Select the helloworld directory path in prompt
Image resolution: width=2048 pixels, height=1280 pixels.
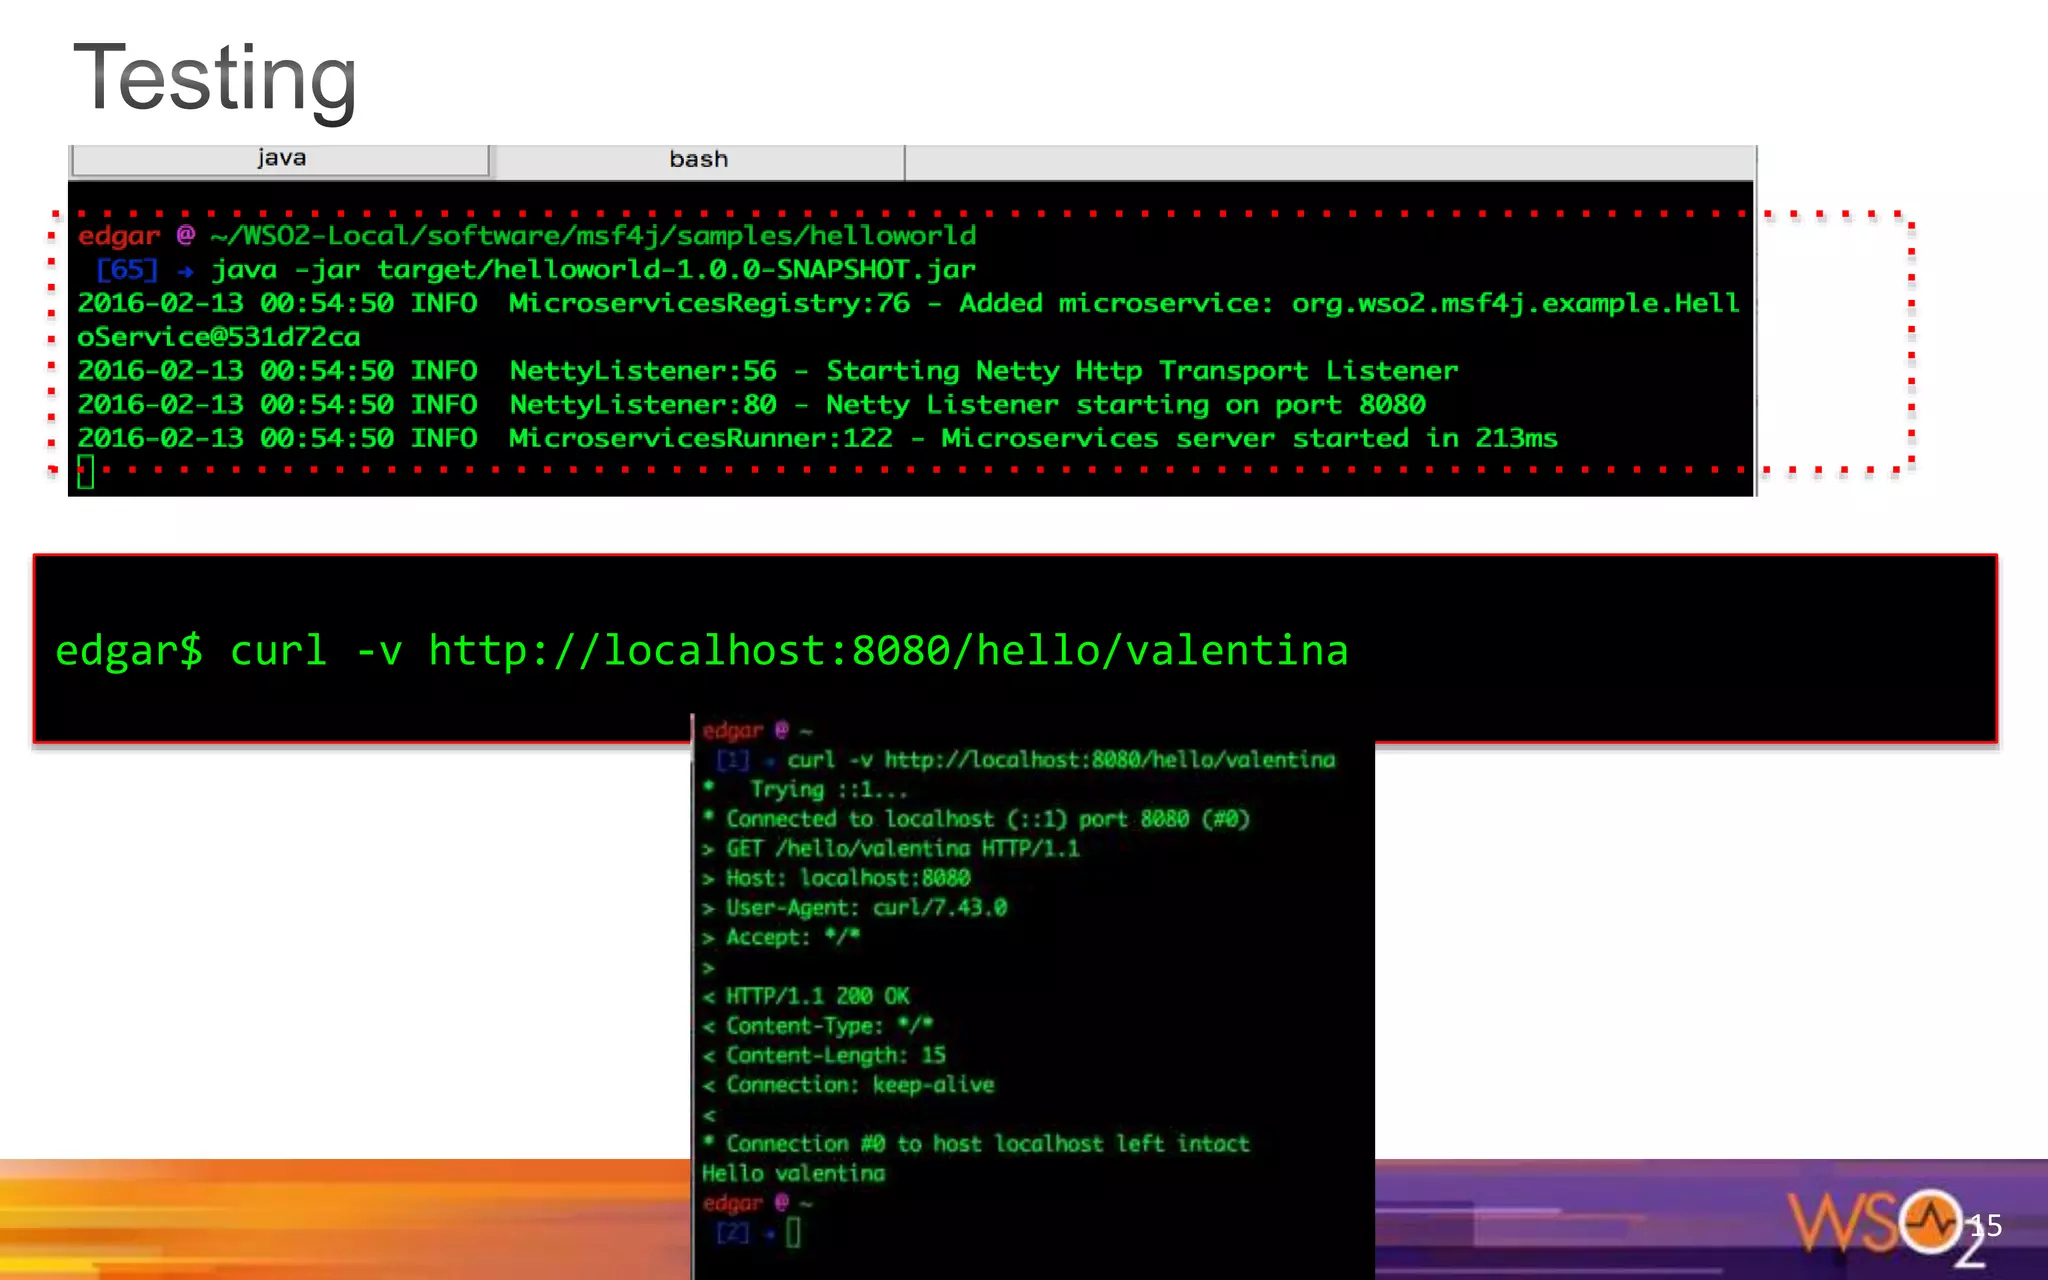593,236
